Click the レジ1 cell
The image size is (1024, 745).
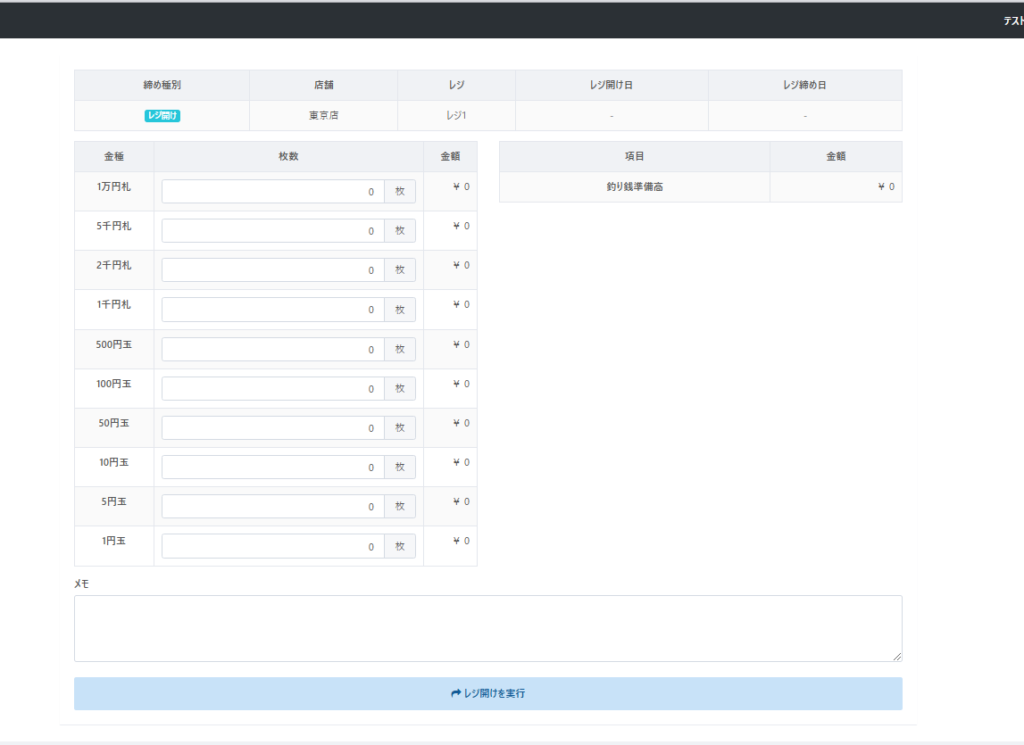click(x=456, y=116)
